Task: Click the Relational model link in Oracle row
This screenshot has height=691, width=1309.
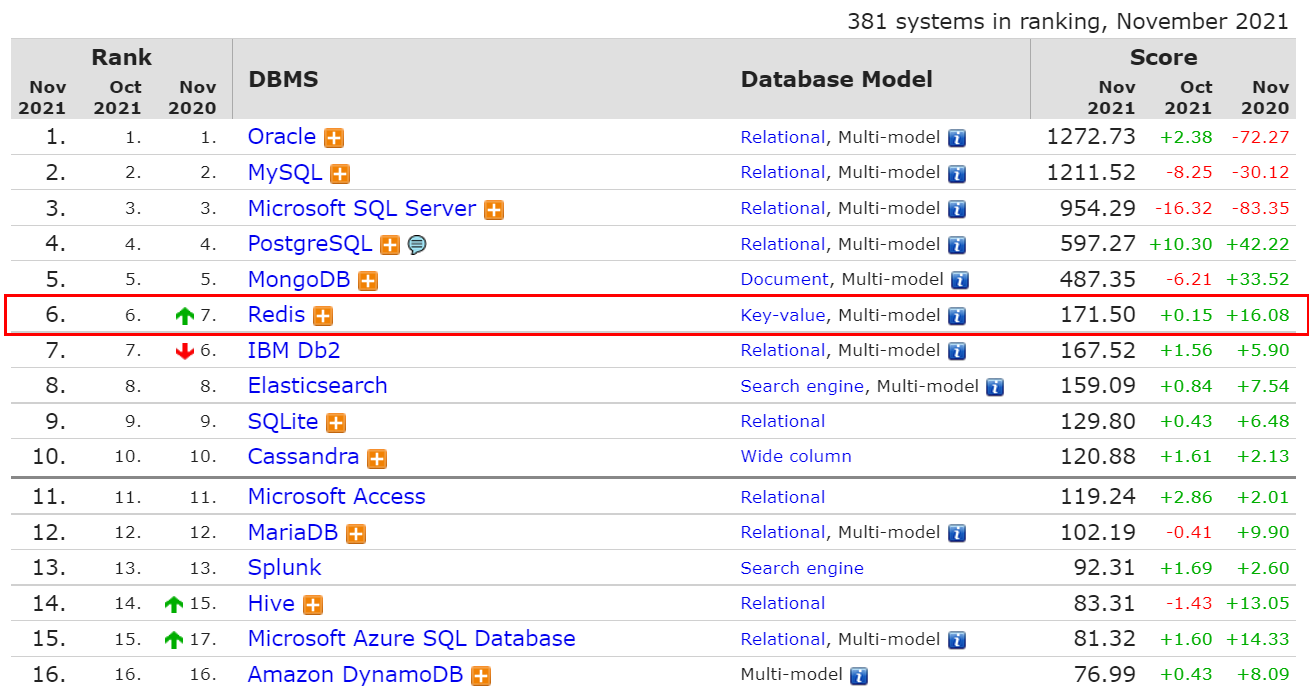Action: [783, 138]
